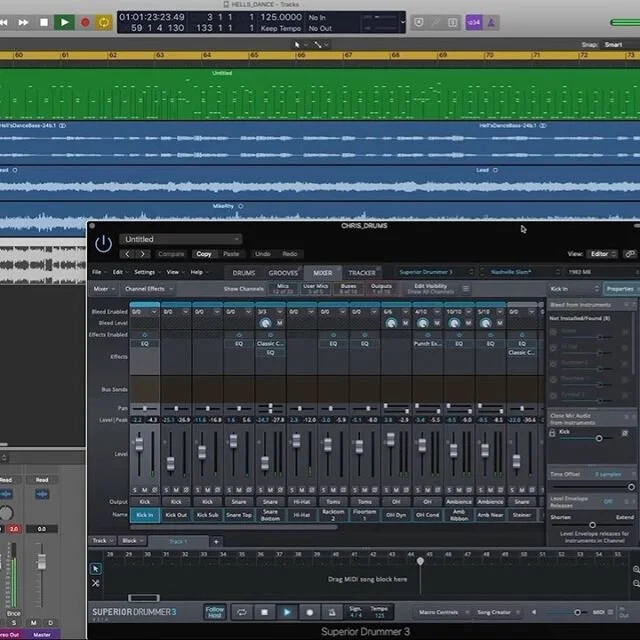
Task: Click the Punch Ex effect slot on OH Cond
Action: [427, 344]
